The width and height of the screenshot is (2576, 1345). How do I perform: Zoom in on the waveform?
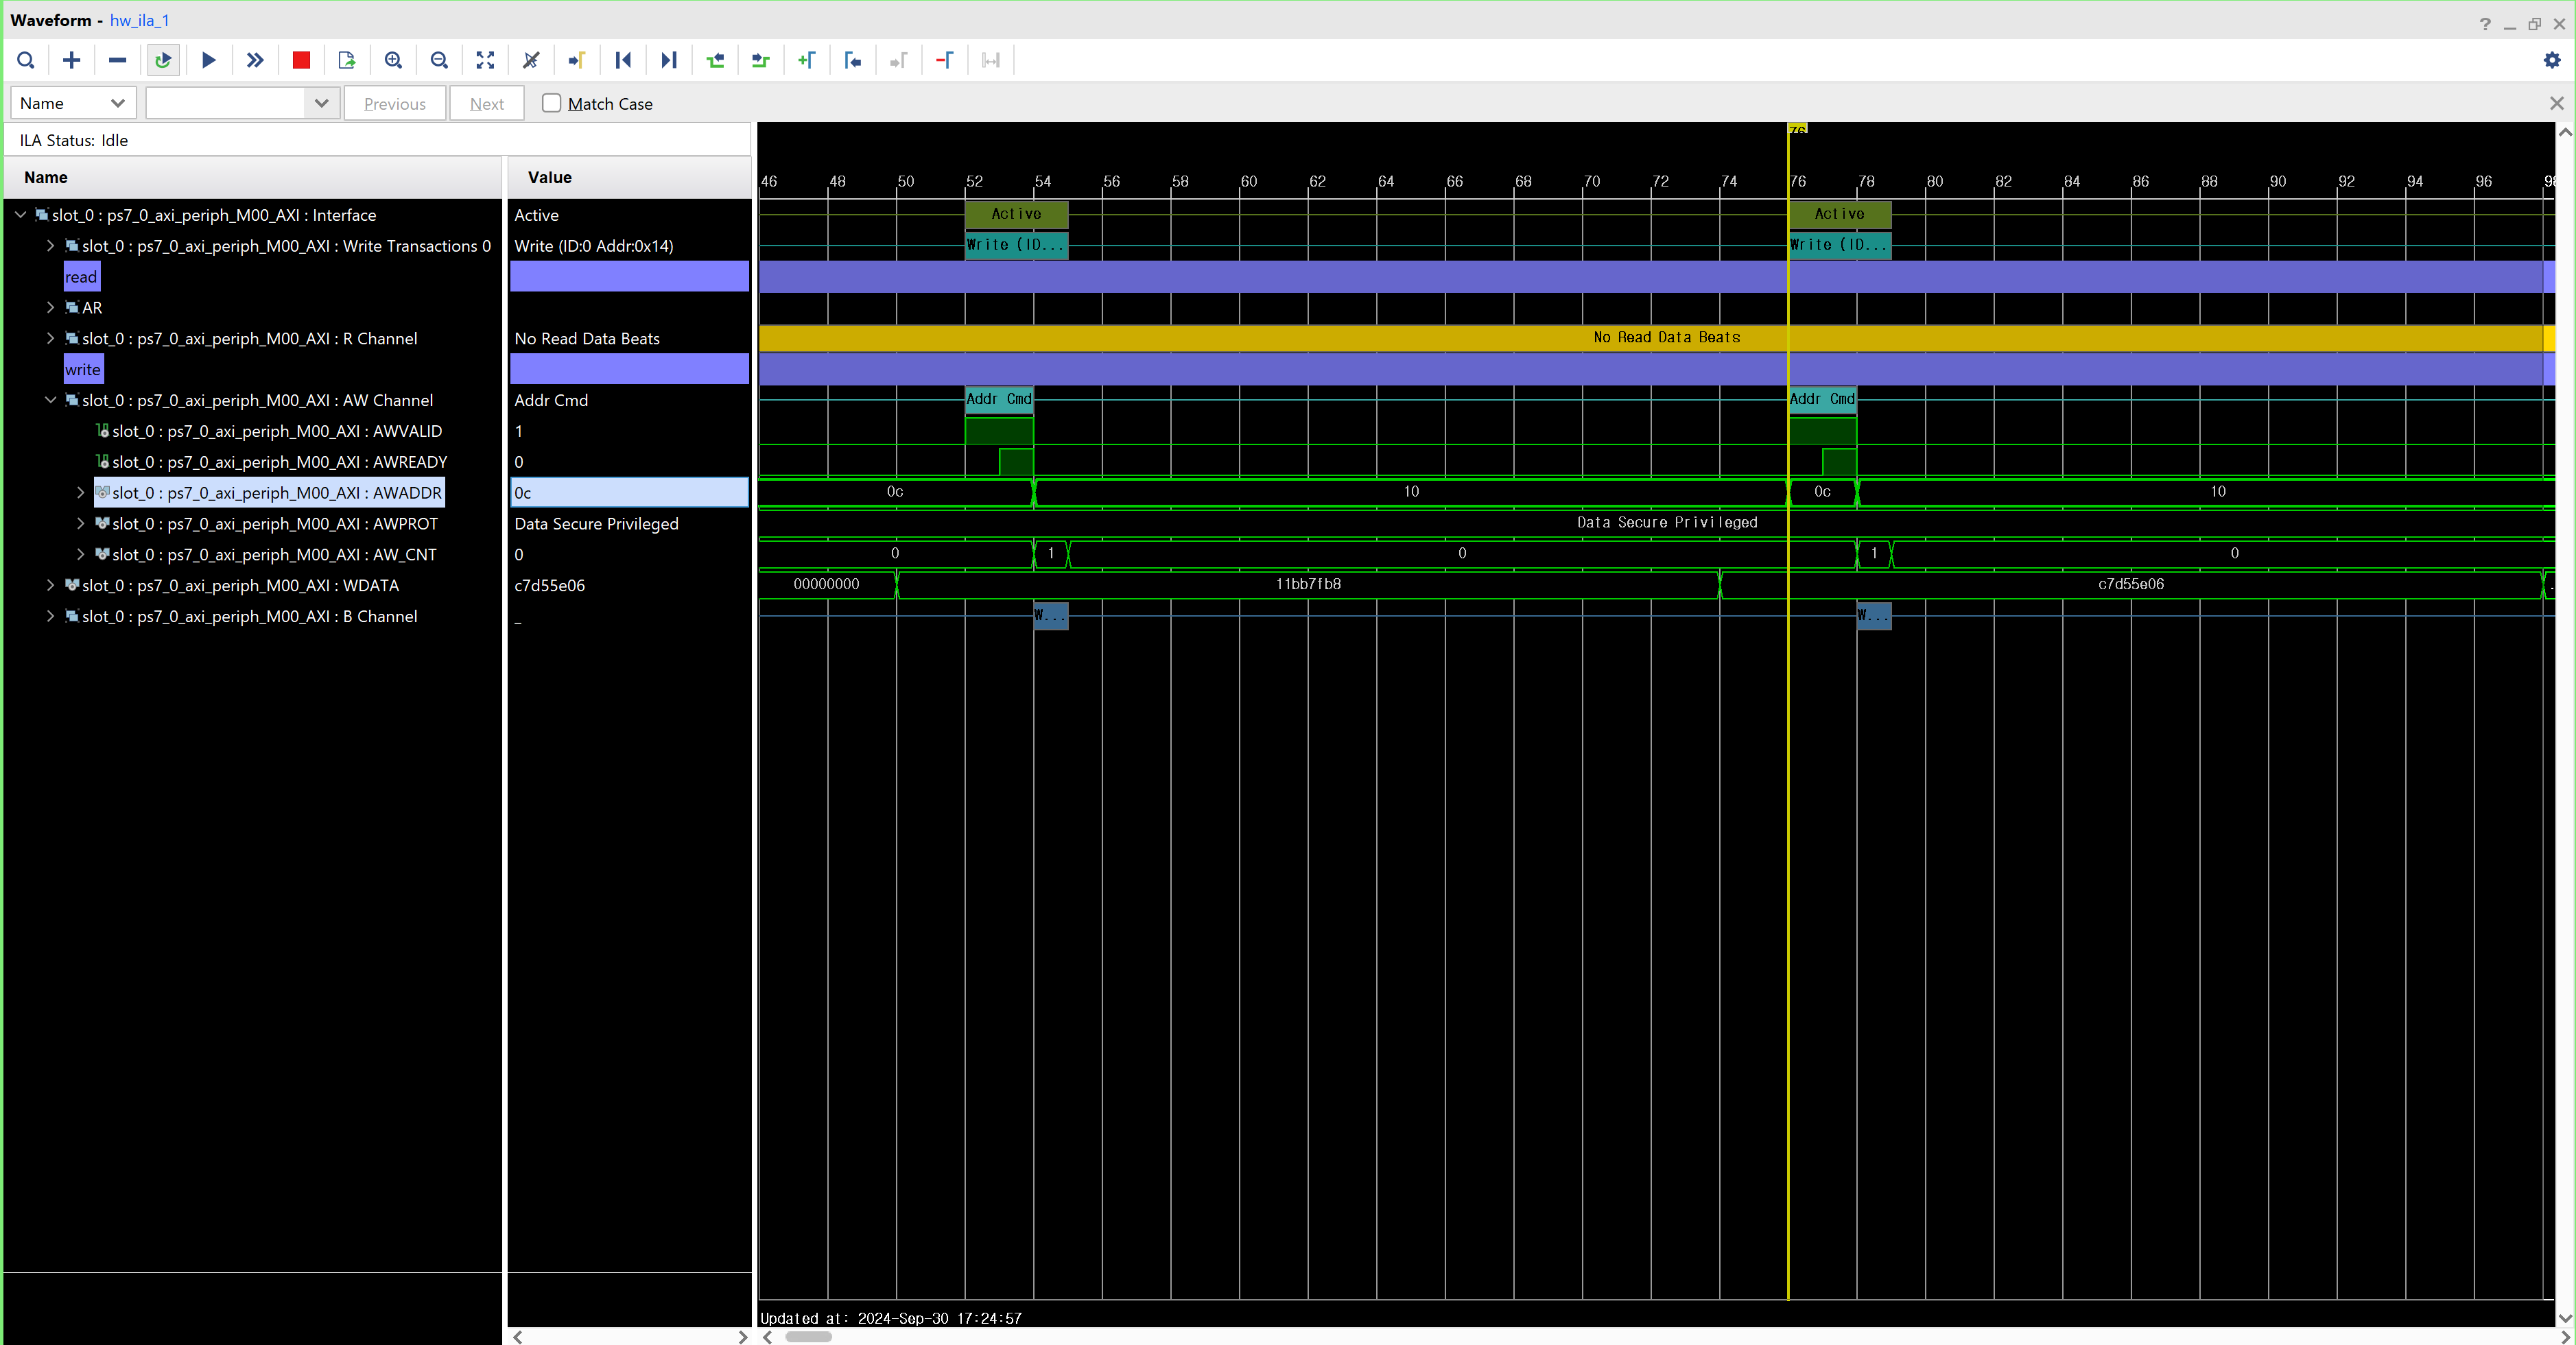pos(393,60)
